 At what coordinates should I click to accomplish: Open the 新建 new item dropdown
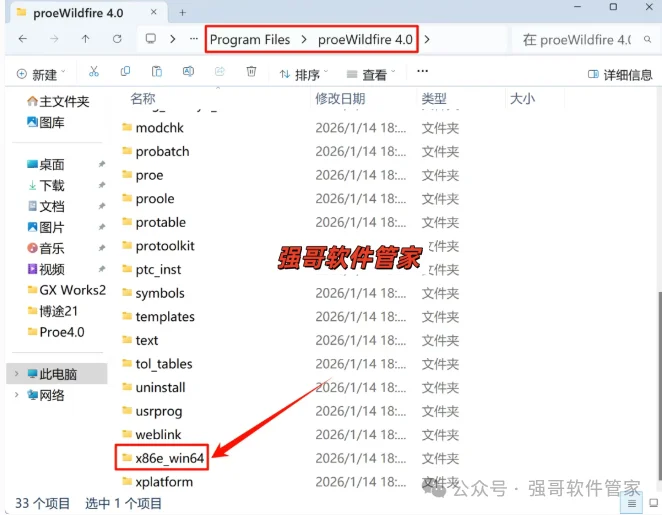point(41,75)
